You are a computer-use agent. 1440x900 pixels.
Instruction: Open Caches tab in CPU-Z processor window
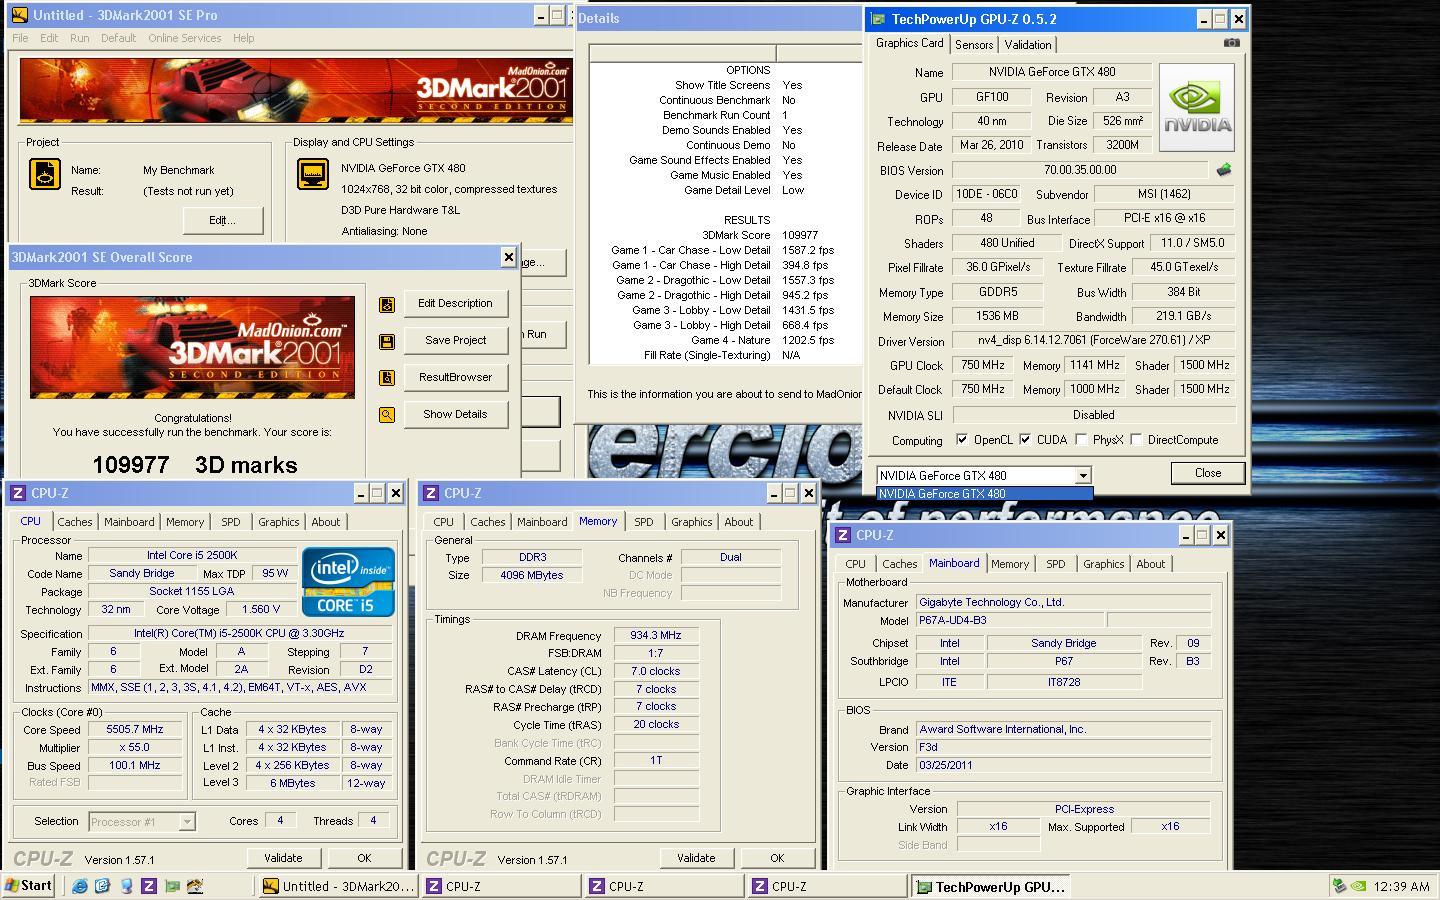pos(75,522)
